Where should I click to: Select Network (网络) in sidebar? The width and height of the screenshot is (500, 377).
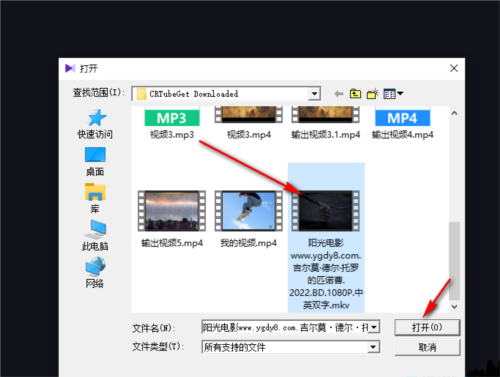[95, 273]
